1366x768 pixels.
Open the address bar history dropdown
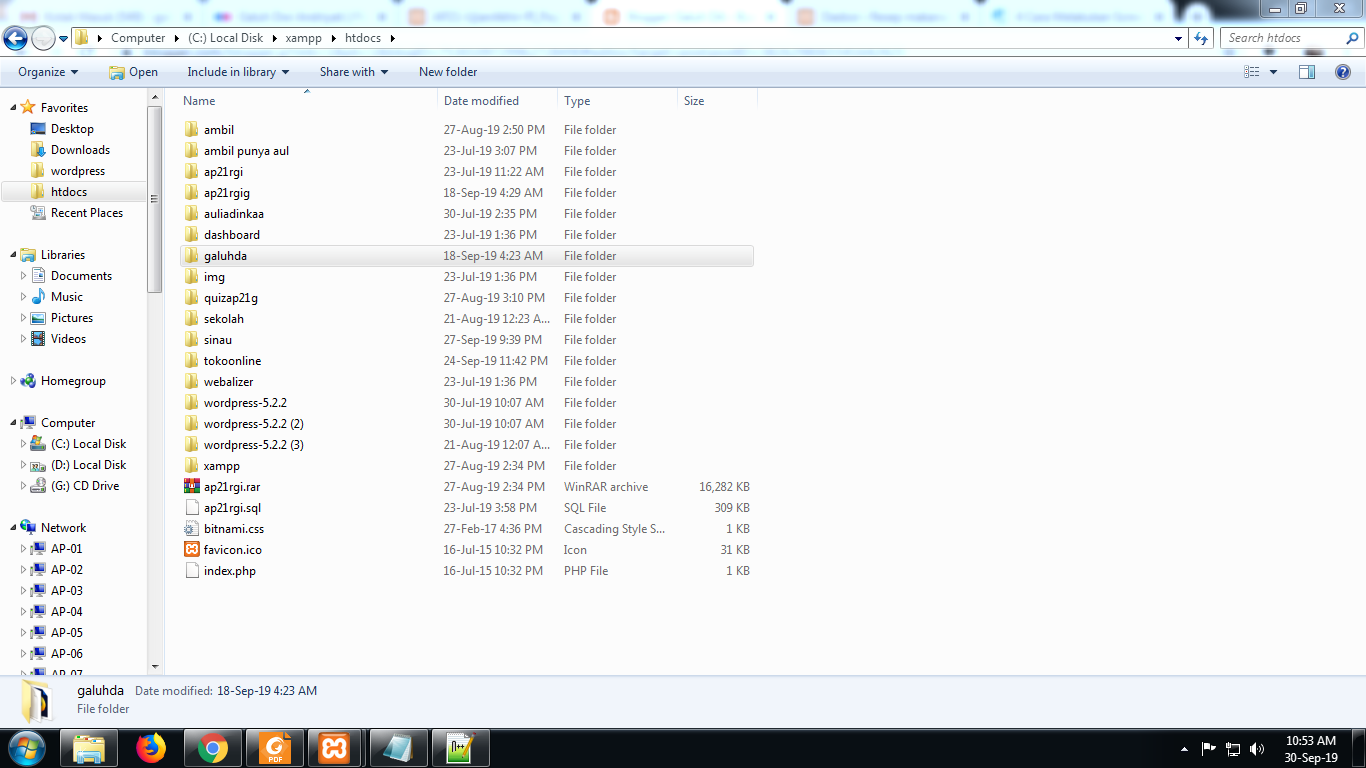tap(1178, 38)
